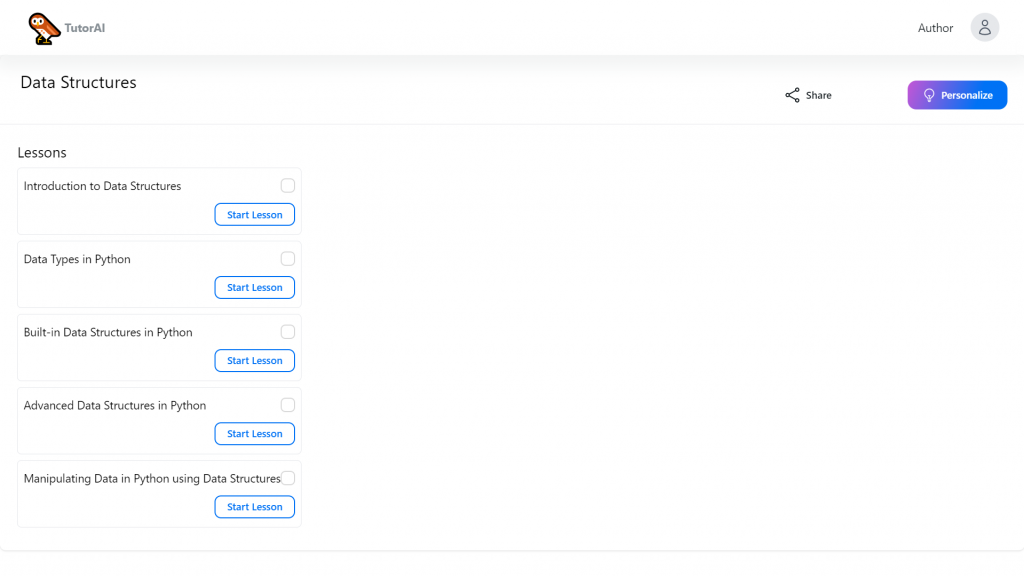This screenshot has height=576, width=1024.
Task: Click the Share label to share the course
Action: [816, 95]
